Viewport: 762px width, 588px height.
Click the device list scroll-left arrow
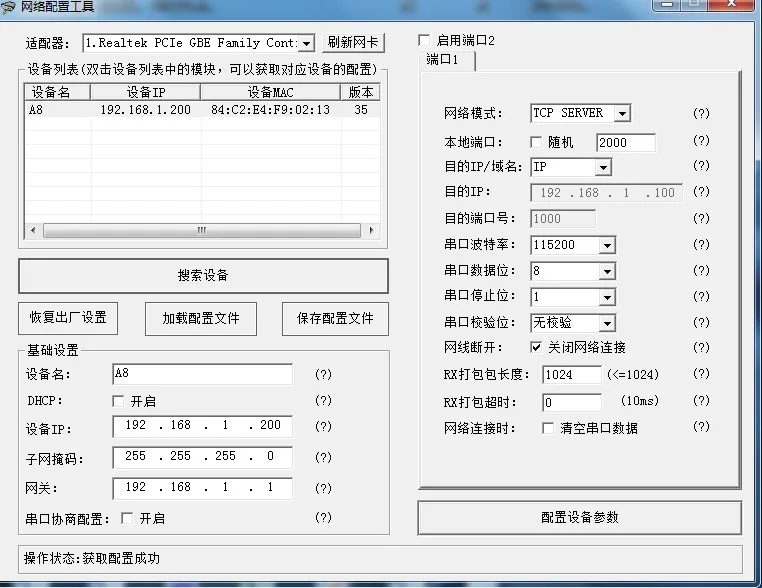(33, 230)
